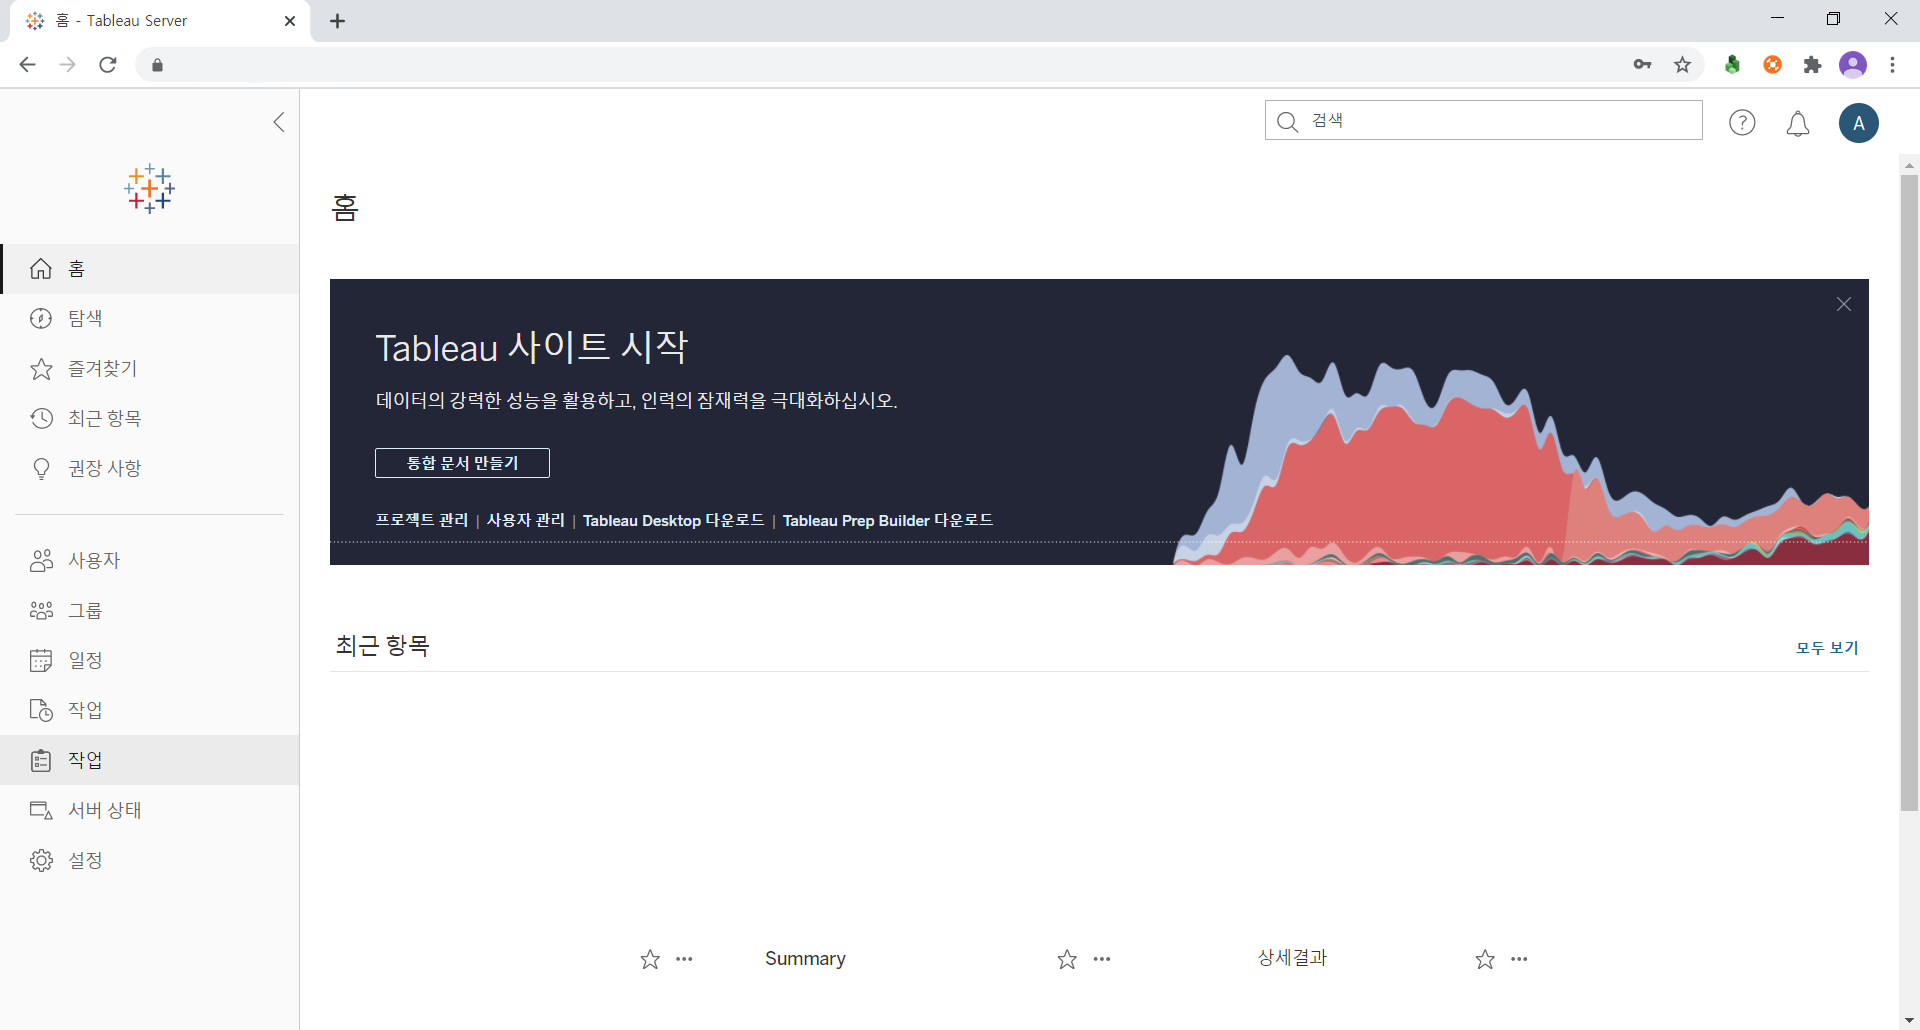Open more actions for the first recent item

(x=684, y=959)
